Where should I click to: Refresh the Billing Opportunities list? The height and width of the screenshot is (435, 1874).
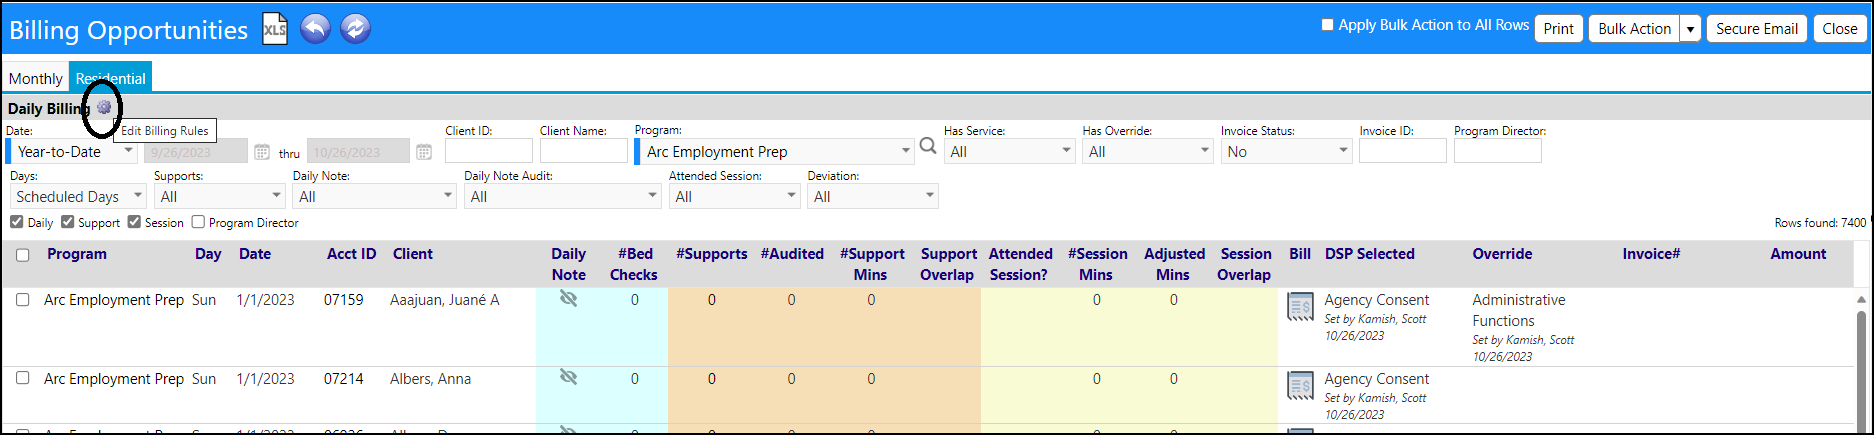coord(355,28)
